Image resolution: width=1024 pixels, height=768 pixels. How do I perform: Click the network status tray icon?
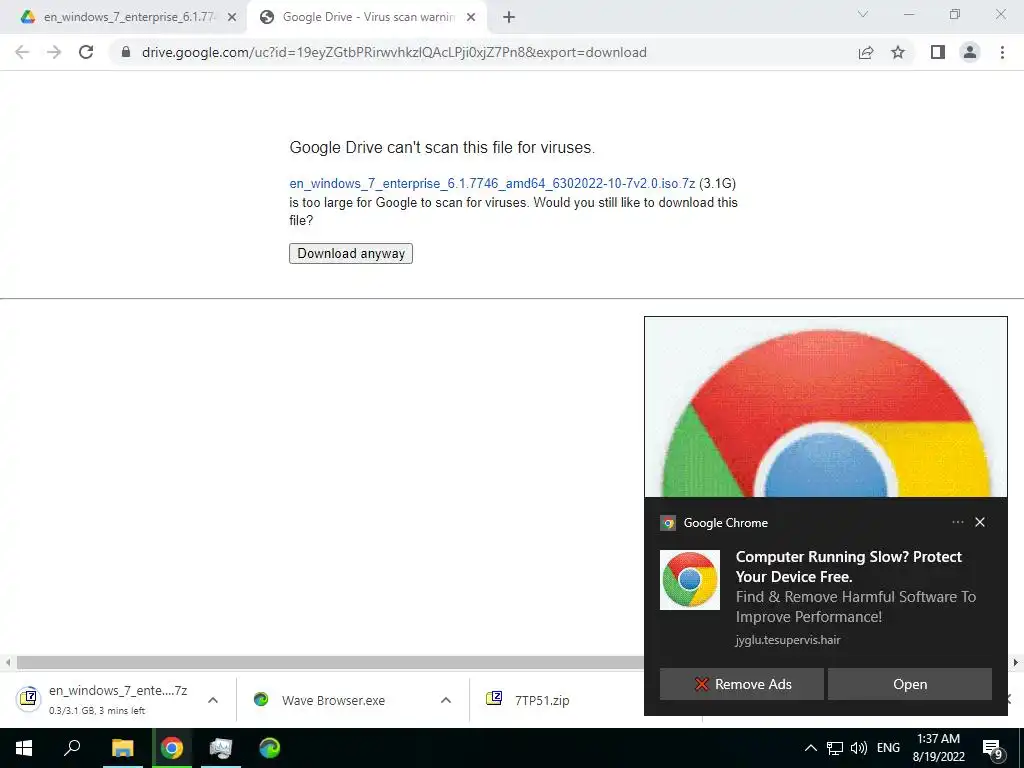835,748
